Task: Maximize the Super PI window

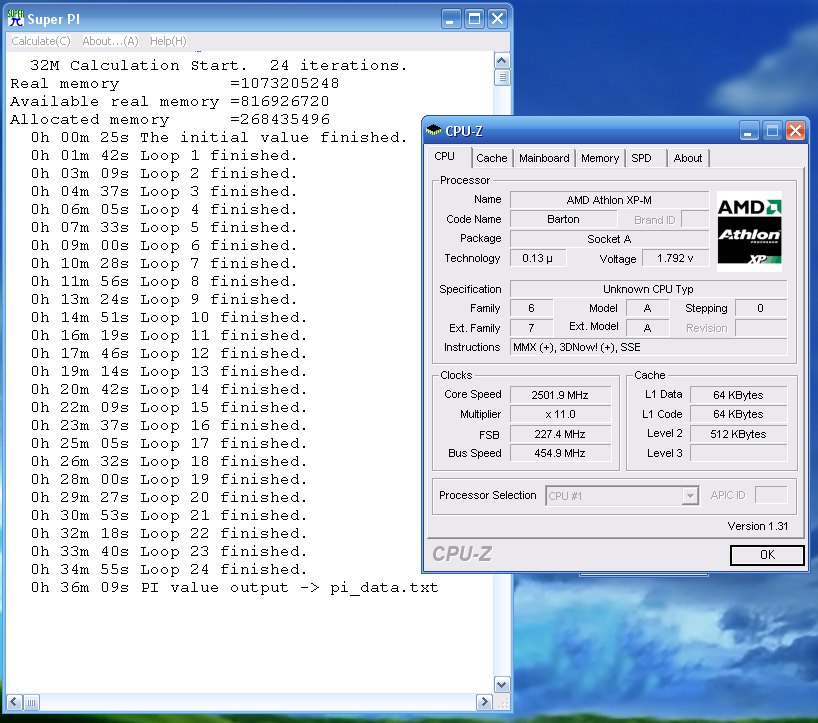Action: tap(474, 19)
